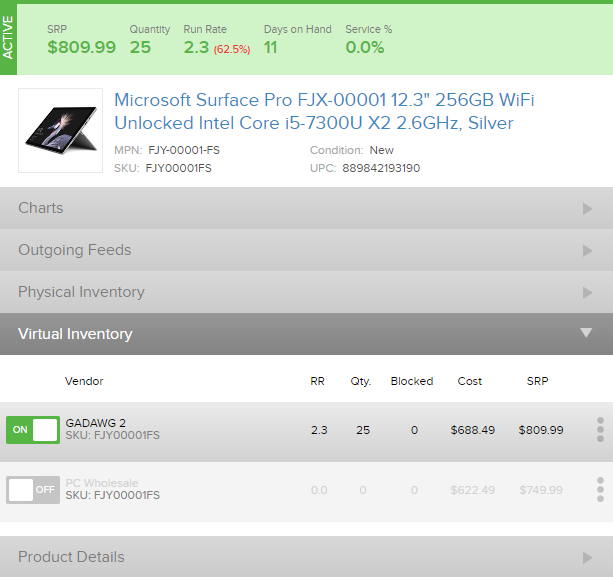This screenshot has width=613, height=577.
Task: Click the GADAWG 2 SRP $809.99
Action: point(541,430)
